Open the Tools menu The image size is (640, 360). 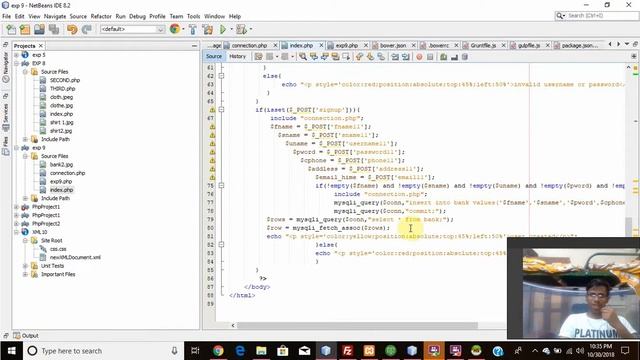(x=193, y=16)
